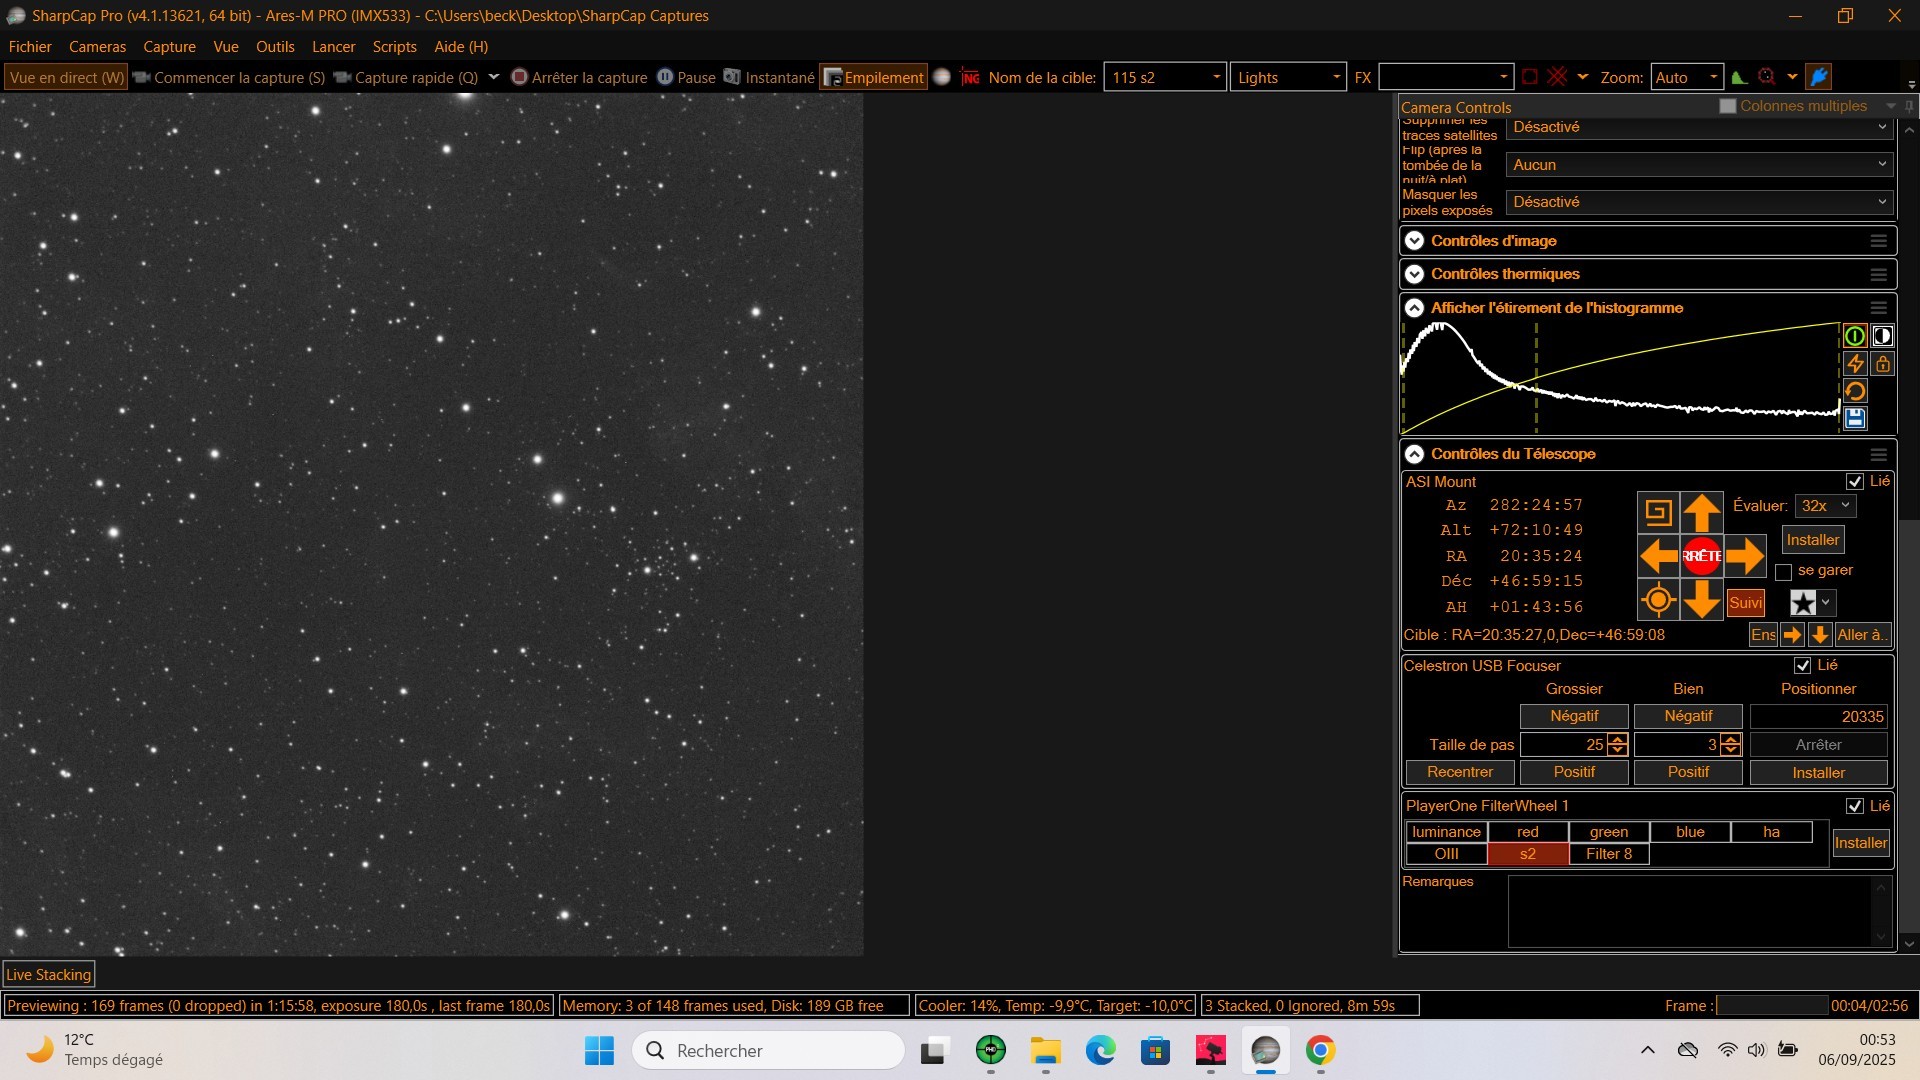The height and width of the screenshot is (1080, 1920).
Task: Save the histogram stretch via the floppy disk icon
Action: [1855, 418]
